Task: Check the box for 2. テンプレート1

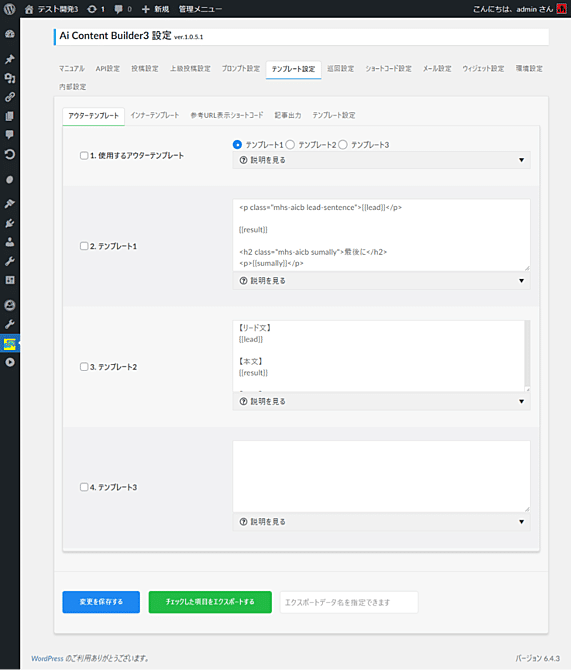Action: coord(84,246)
